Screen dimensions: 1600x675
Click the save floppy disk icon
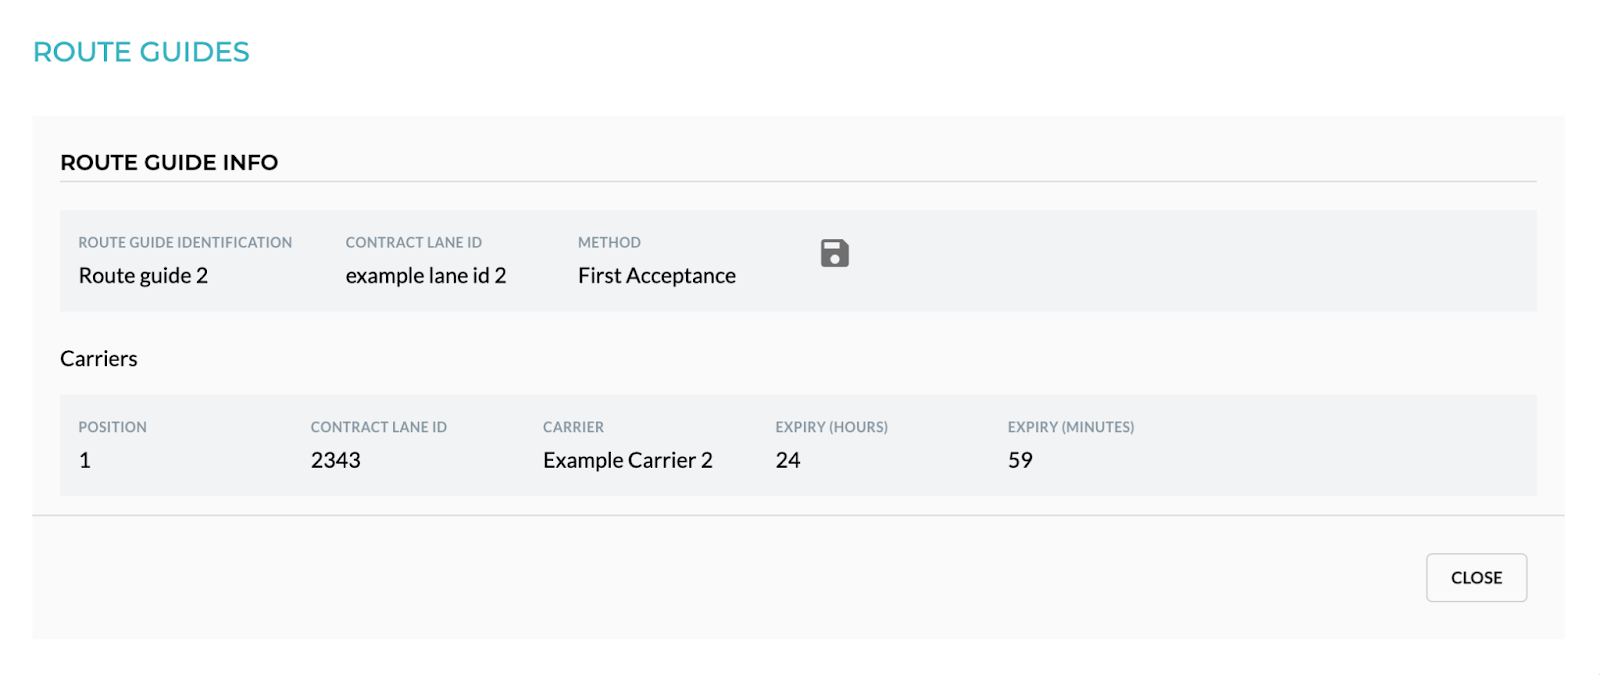(833, 252)
